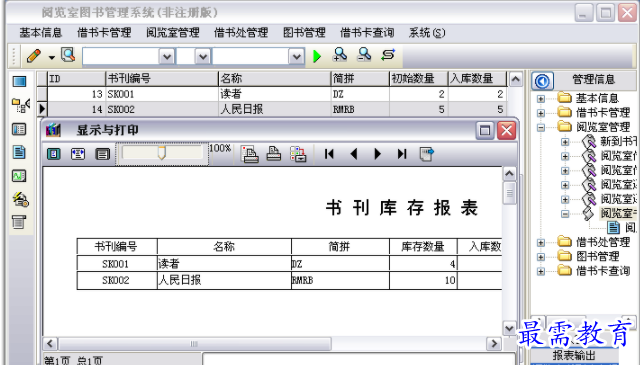Click the archive box icon in left sidebar

[x=19, y=222]
